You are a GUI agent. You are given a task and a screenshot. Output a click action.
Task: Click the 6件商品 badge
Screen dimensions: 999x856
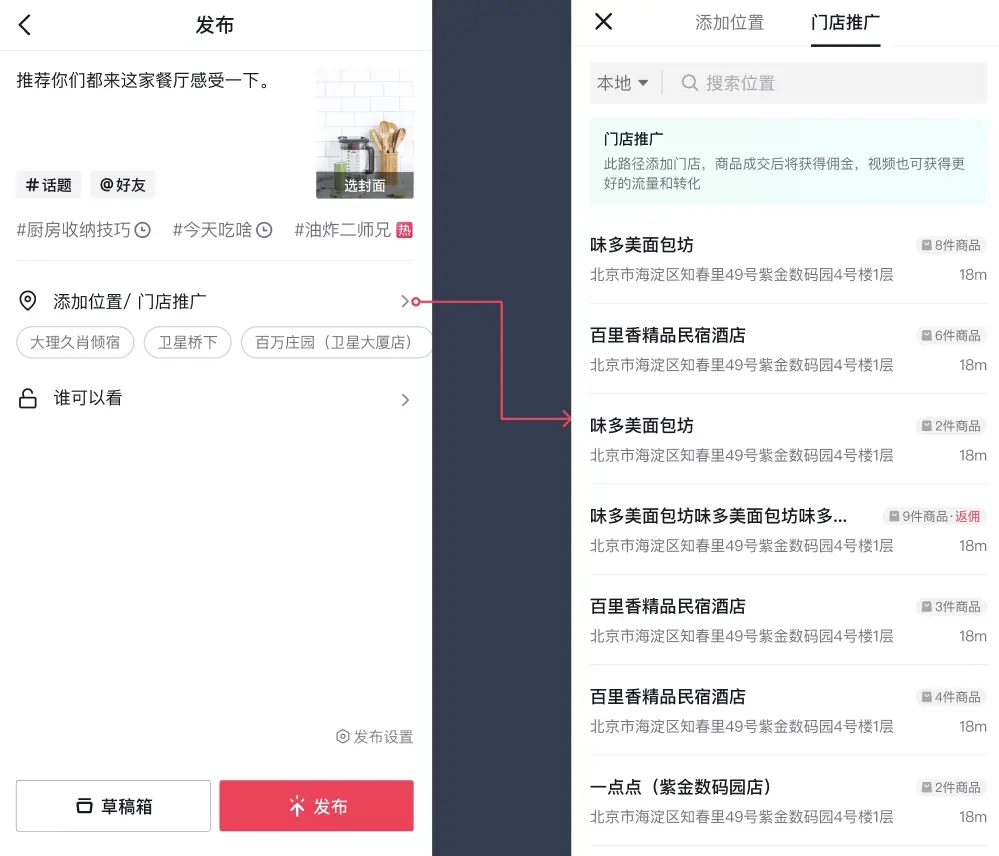click(951, 336)
